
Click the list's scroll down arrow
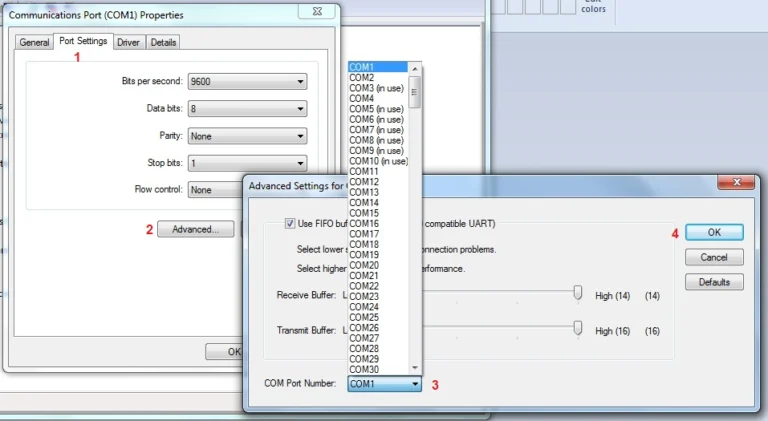pos(415,368)
